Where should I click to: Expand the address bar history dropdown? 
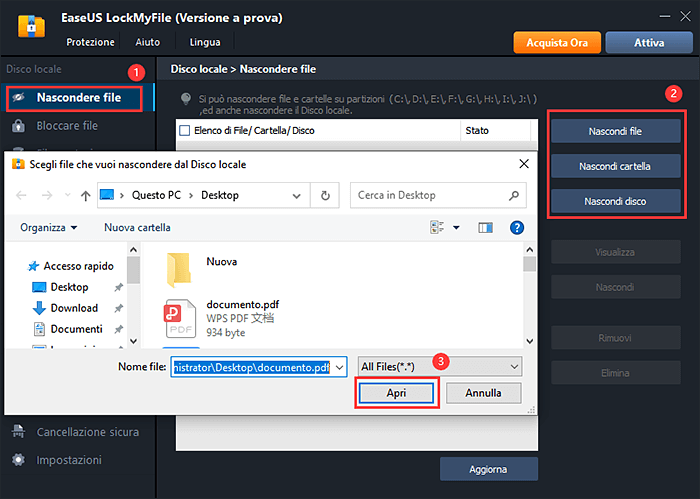click(x=296, y=195)
